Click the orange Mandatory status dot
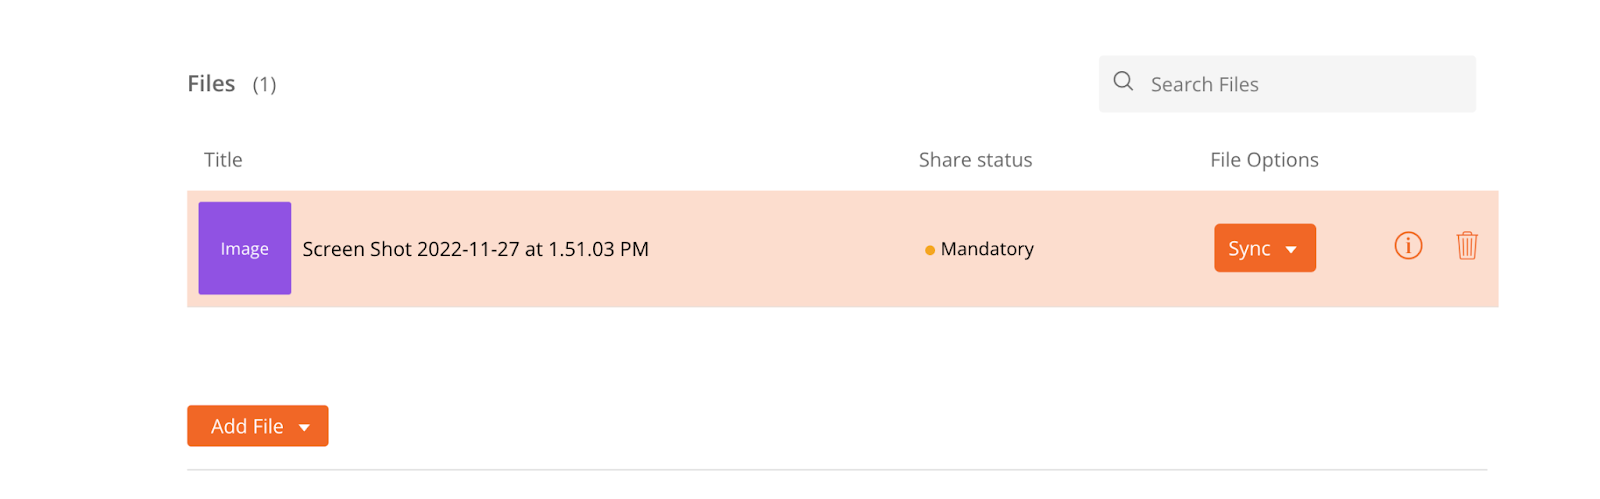Viewport: 1600px width, 499px height. click(x=930, y=250)
